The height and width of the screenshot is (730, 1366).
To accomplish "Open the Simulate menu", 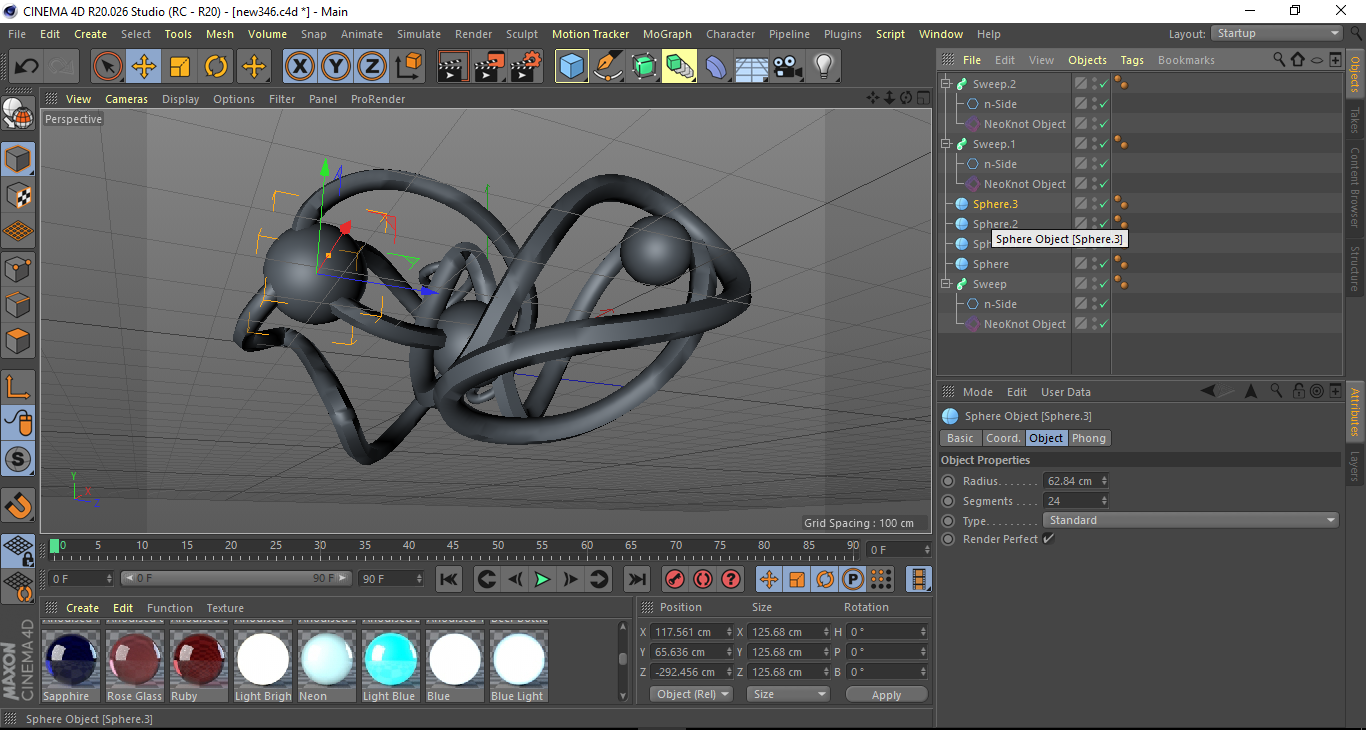I will coord(418,34).
